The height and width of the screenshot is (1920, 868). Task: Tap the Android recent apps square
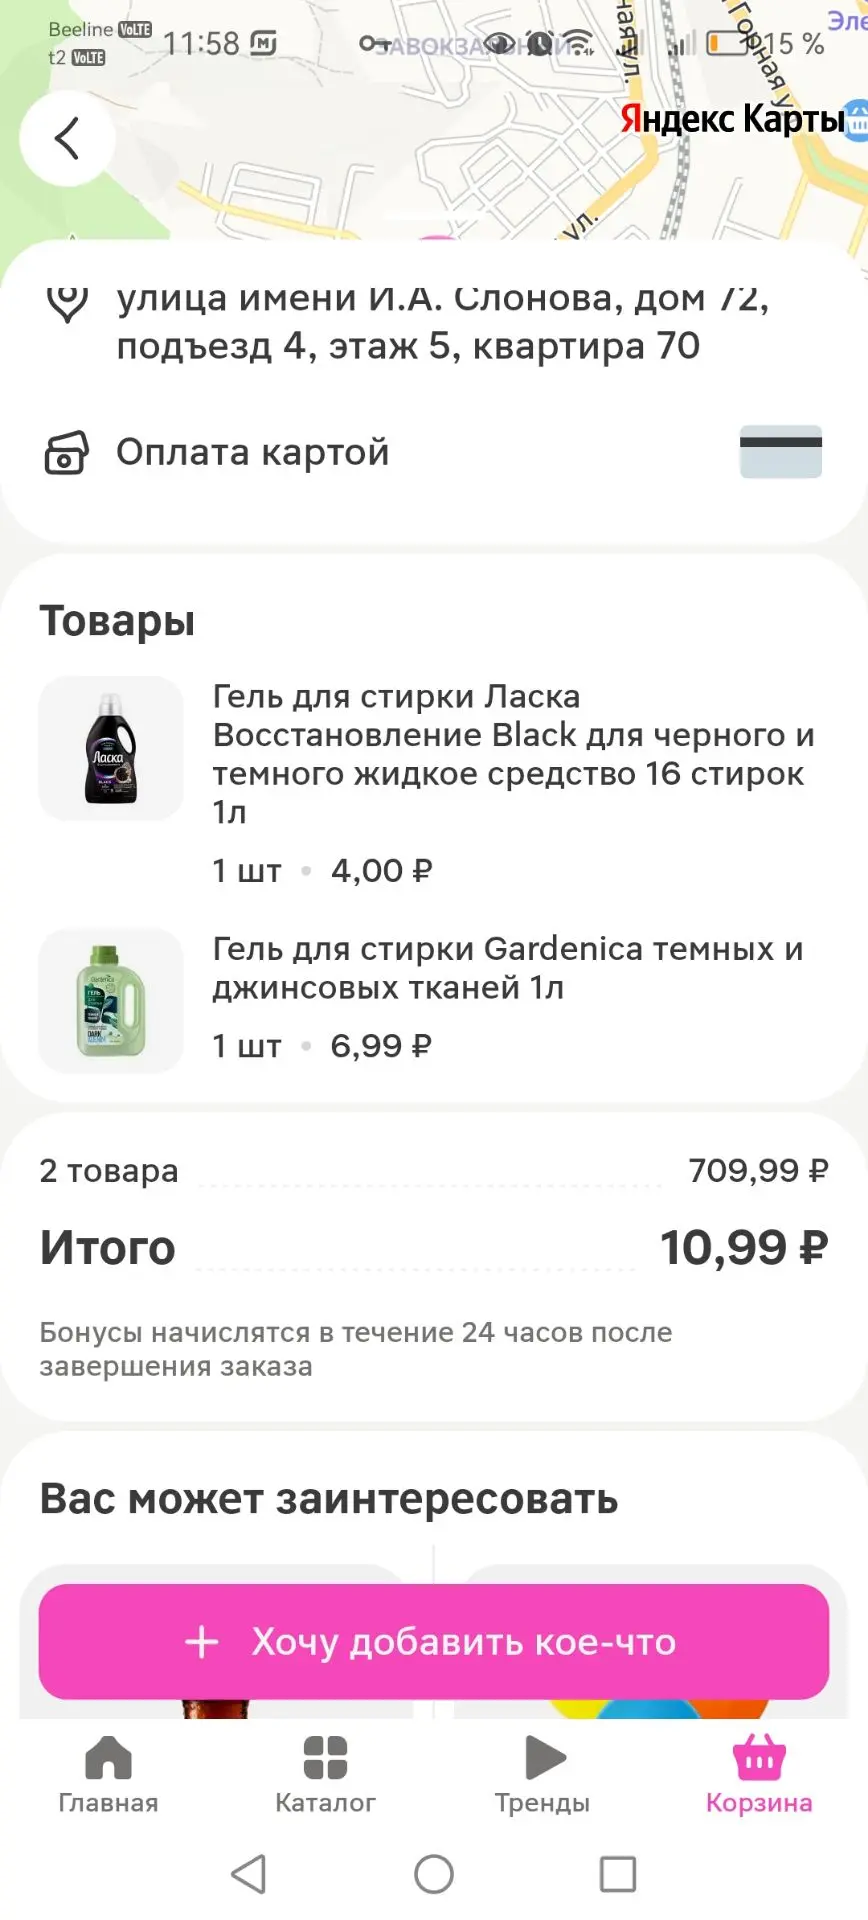click(x=618, y=1874)
